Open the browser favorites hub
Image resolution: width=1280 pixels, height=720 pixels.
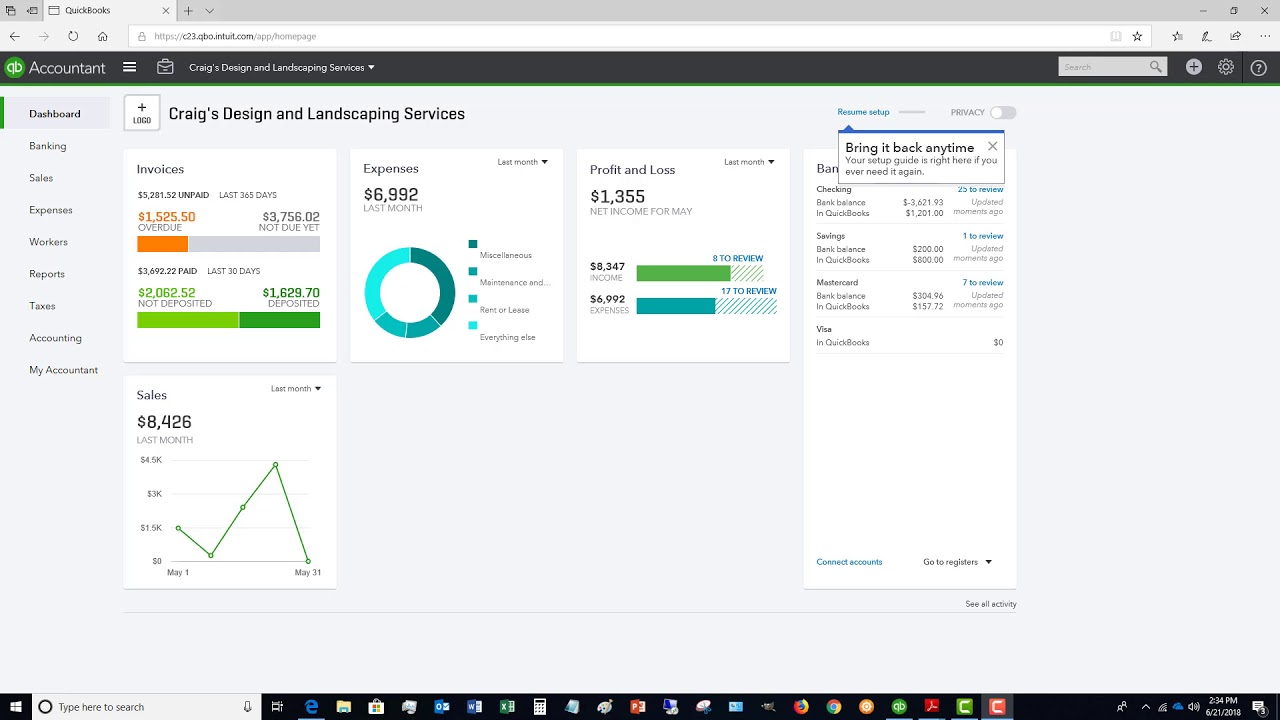tap(1177, 36)
